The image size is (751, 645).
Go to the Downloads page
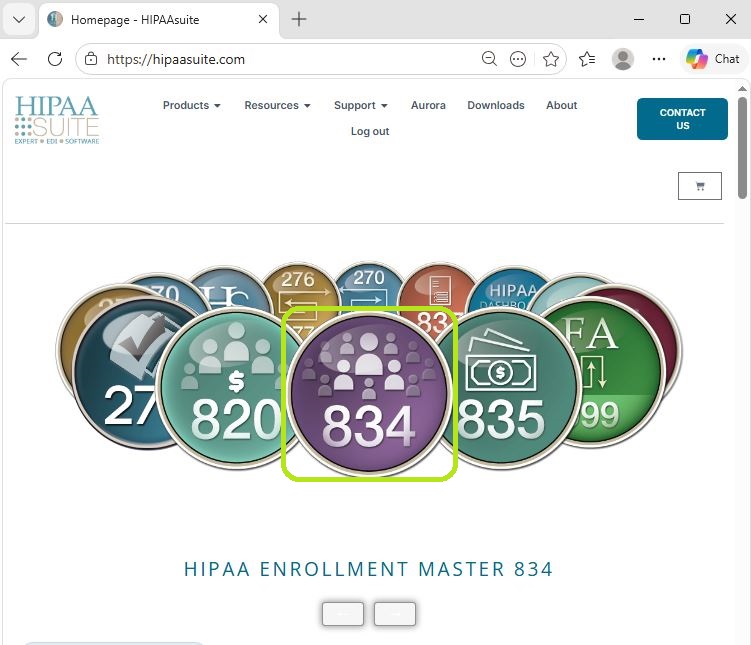click(x=496, y=105)
